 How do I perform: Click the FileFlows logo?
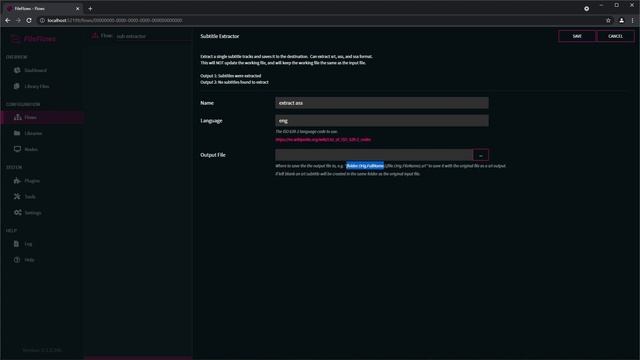coord(33,39)
